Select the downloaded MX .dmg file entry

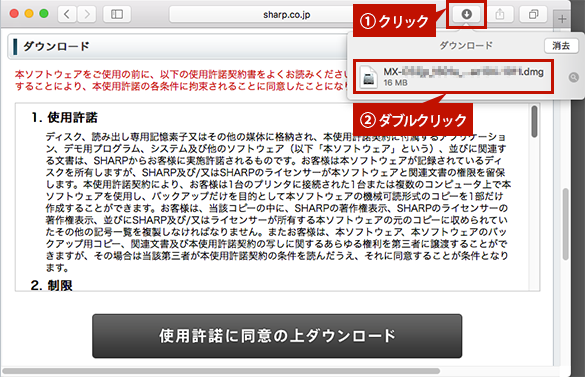tap(453, 76)
